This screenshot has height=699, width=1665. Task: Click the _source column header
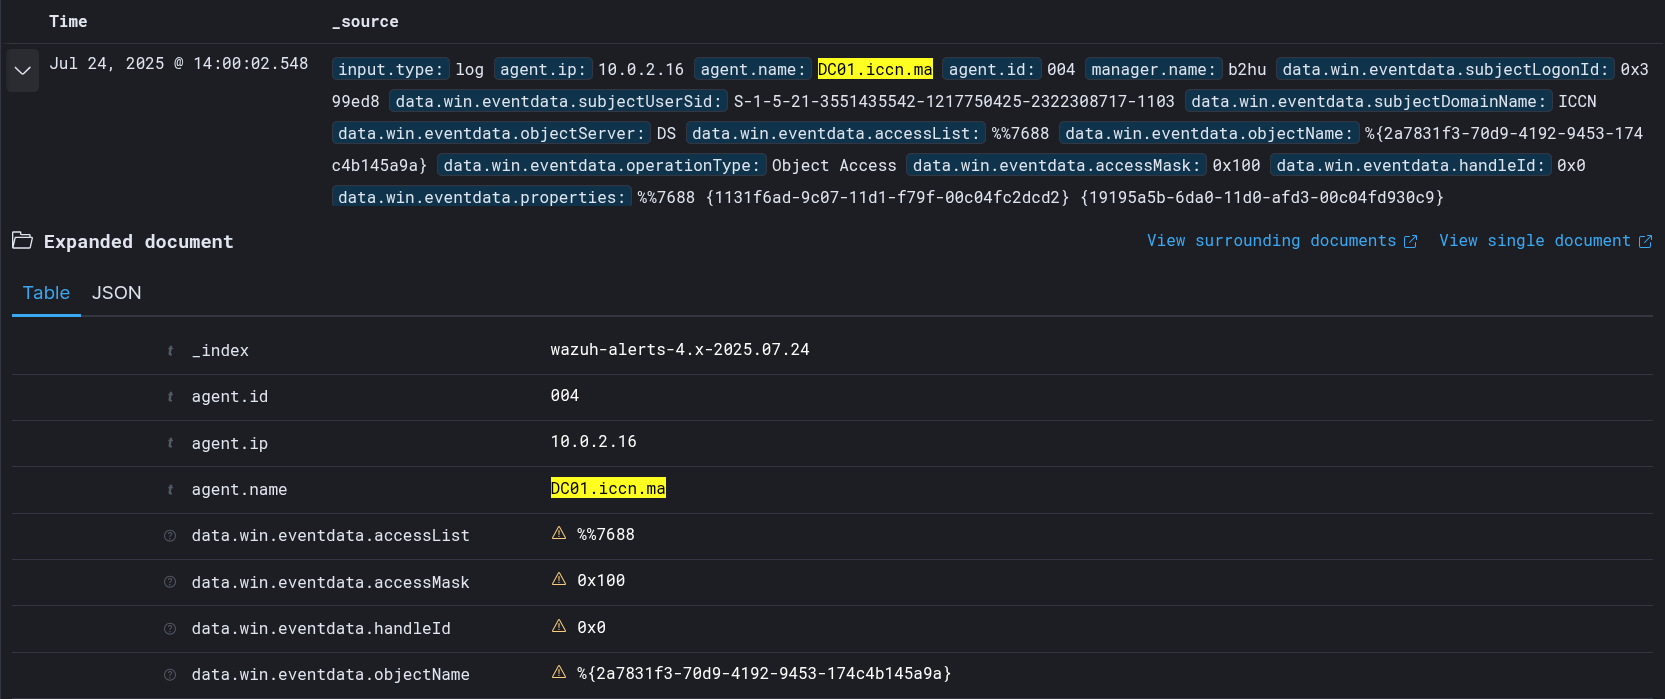(365, 22)
